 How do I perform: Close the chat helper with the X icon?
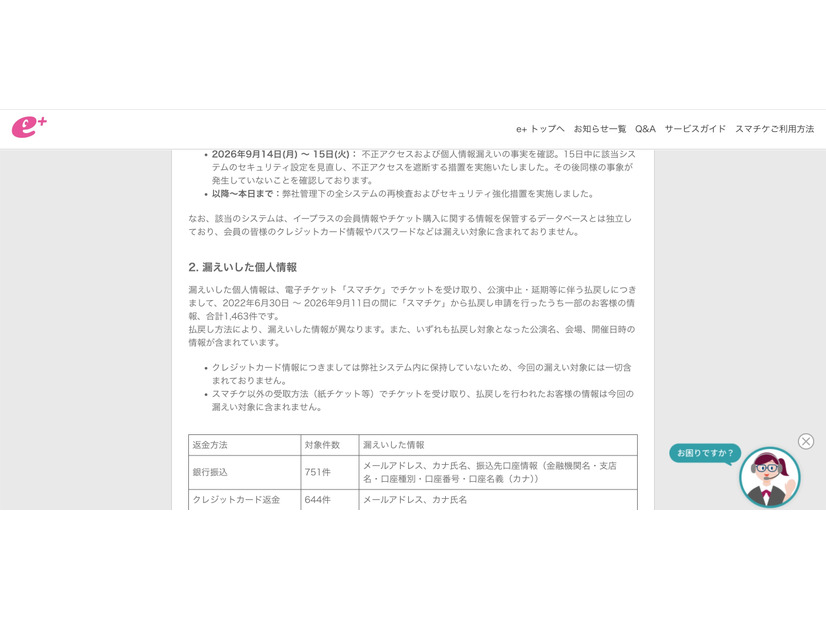(x=805, y=441)
